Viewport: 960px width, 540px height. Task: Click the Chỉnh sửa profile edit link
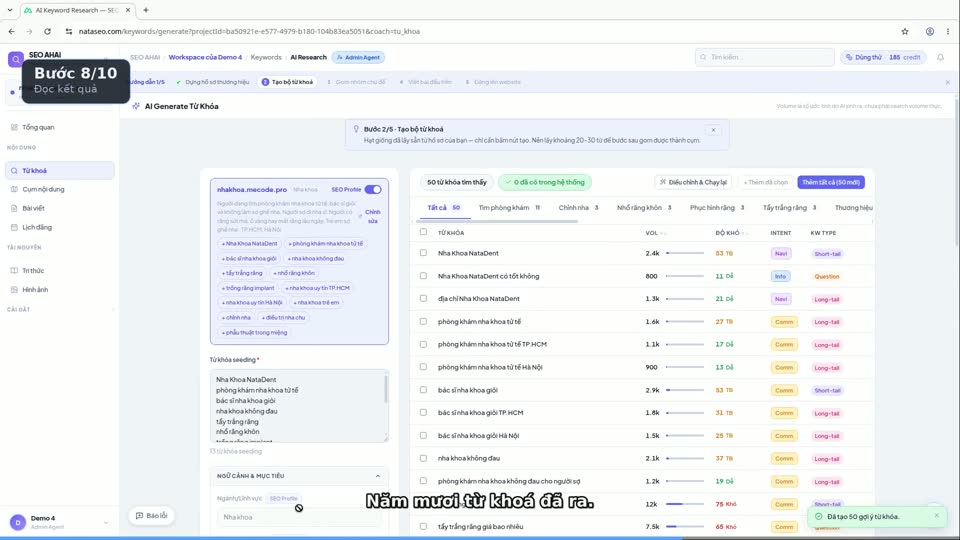(372, 216)
